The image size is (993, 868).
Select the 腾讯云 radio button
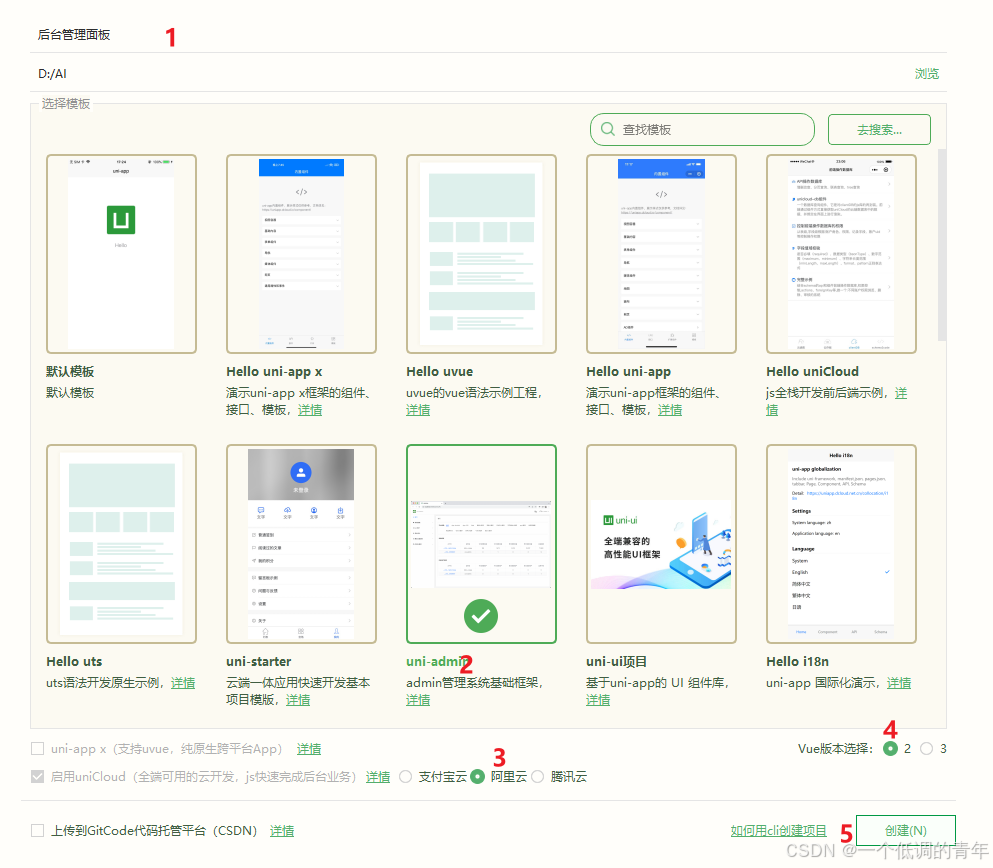click(x=537, y=776)
